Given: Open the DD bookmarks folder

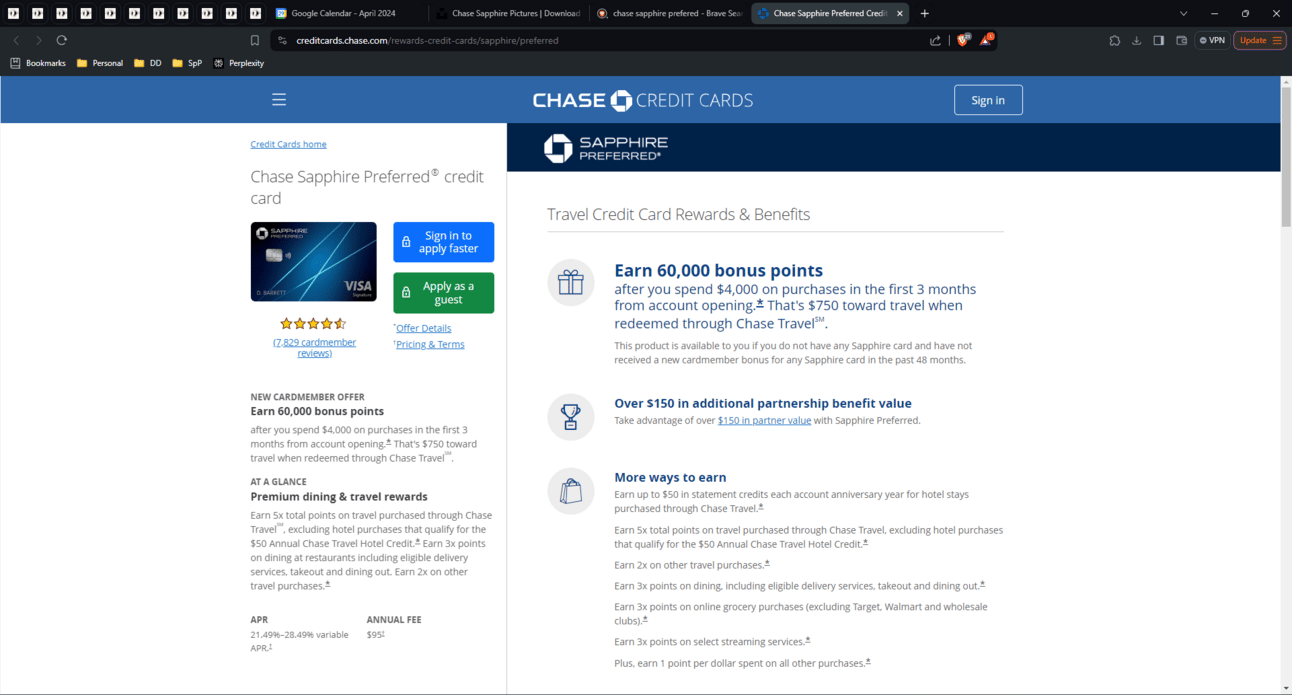Looking at the screenshot, I should pyautogui.click(x=148, y=63).
